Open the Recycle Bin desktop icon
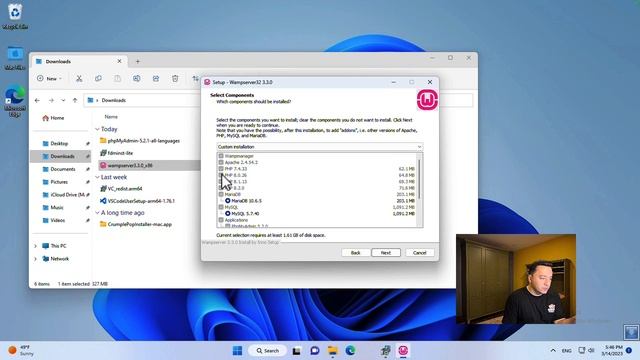This screenshot has width=640, height=360. pyautogui.click(x=15, y=16)
